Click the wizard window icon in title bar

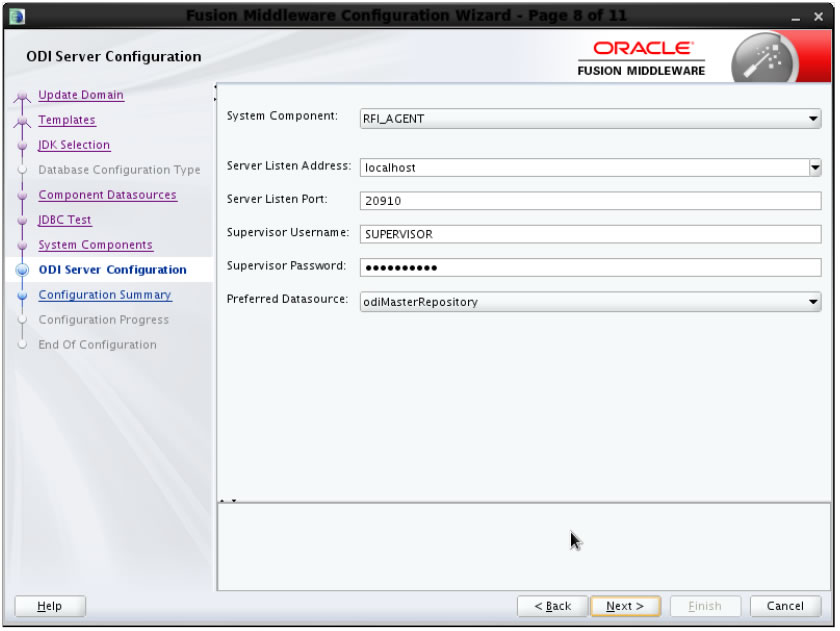pyautogui.click(x=17, y=16)
